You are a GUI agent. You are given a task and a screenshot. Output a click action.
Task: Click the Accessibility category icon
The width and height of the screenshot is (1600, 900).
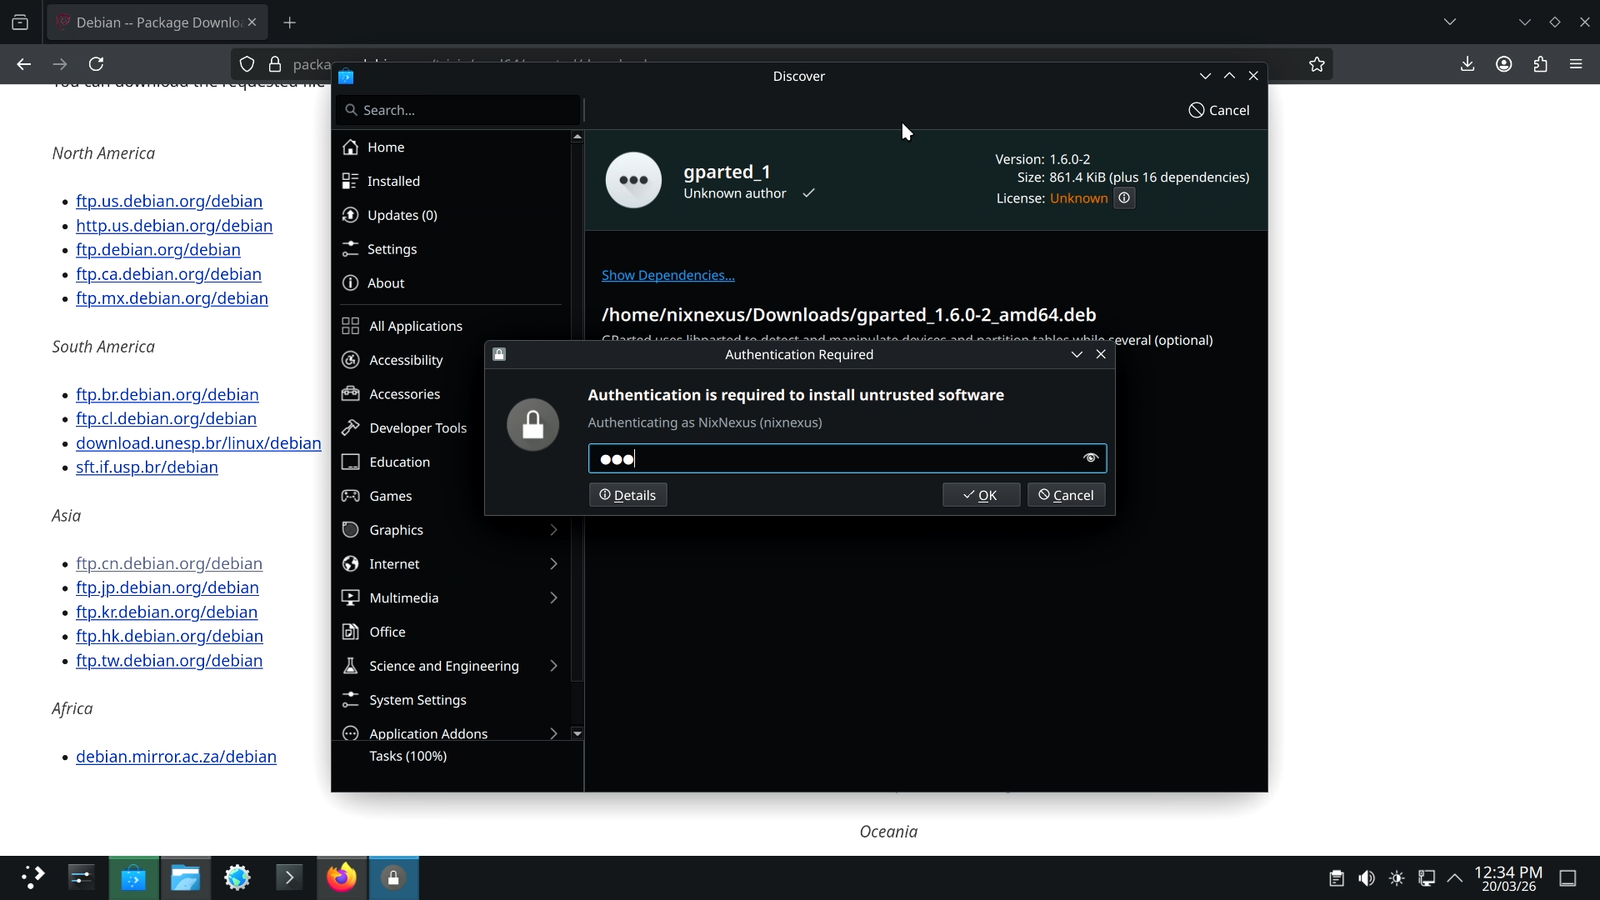(350, 360)
